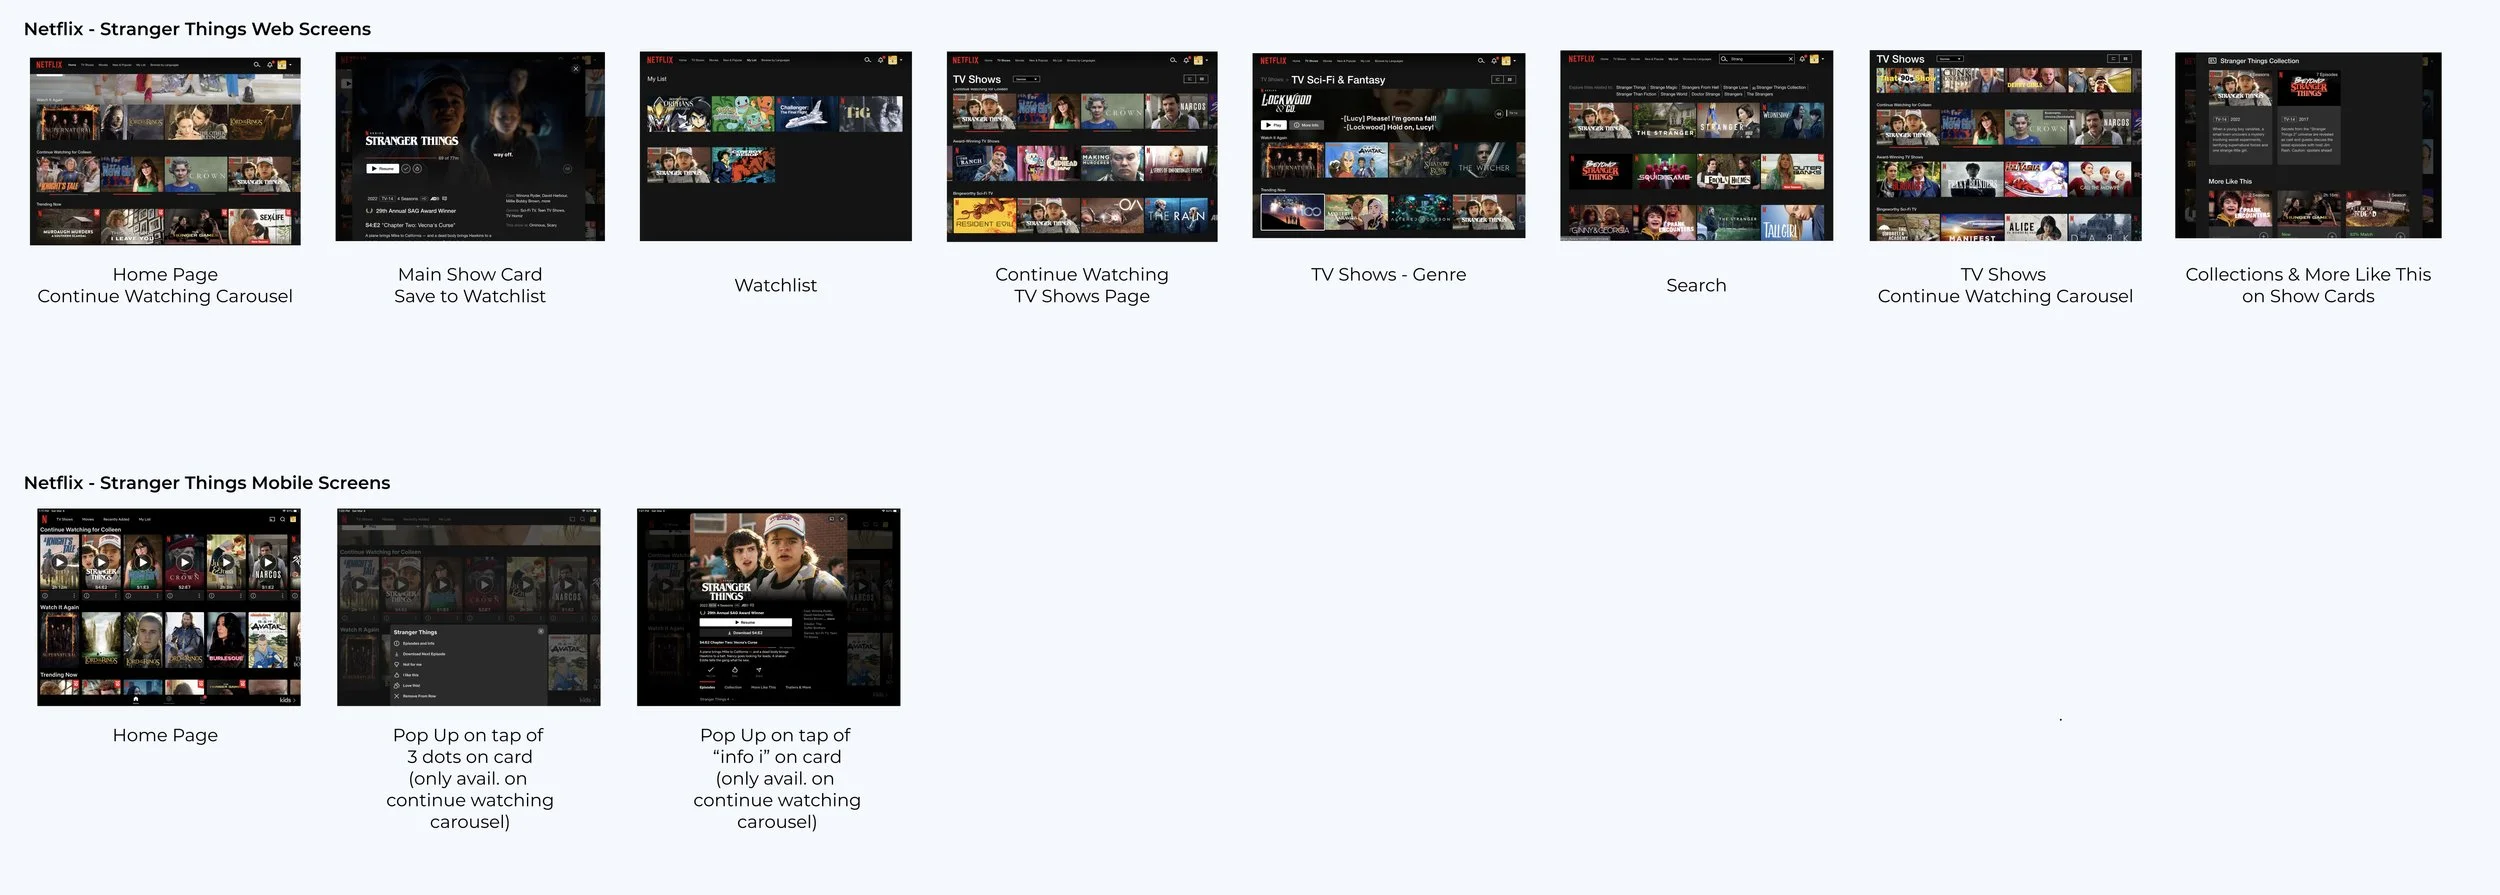Image resolution: width=2500 pixels, height=895 pixels.
Task: Click search icon in the Watchlist screen
Action: [867, 60]
